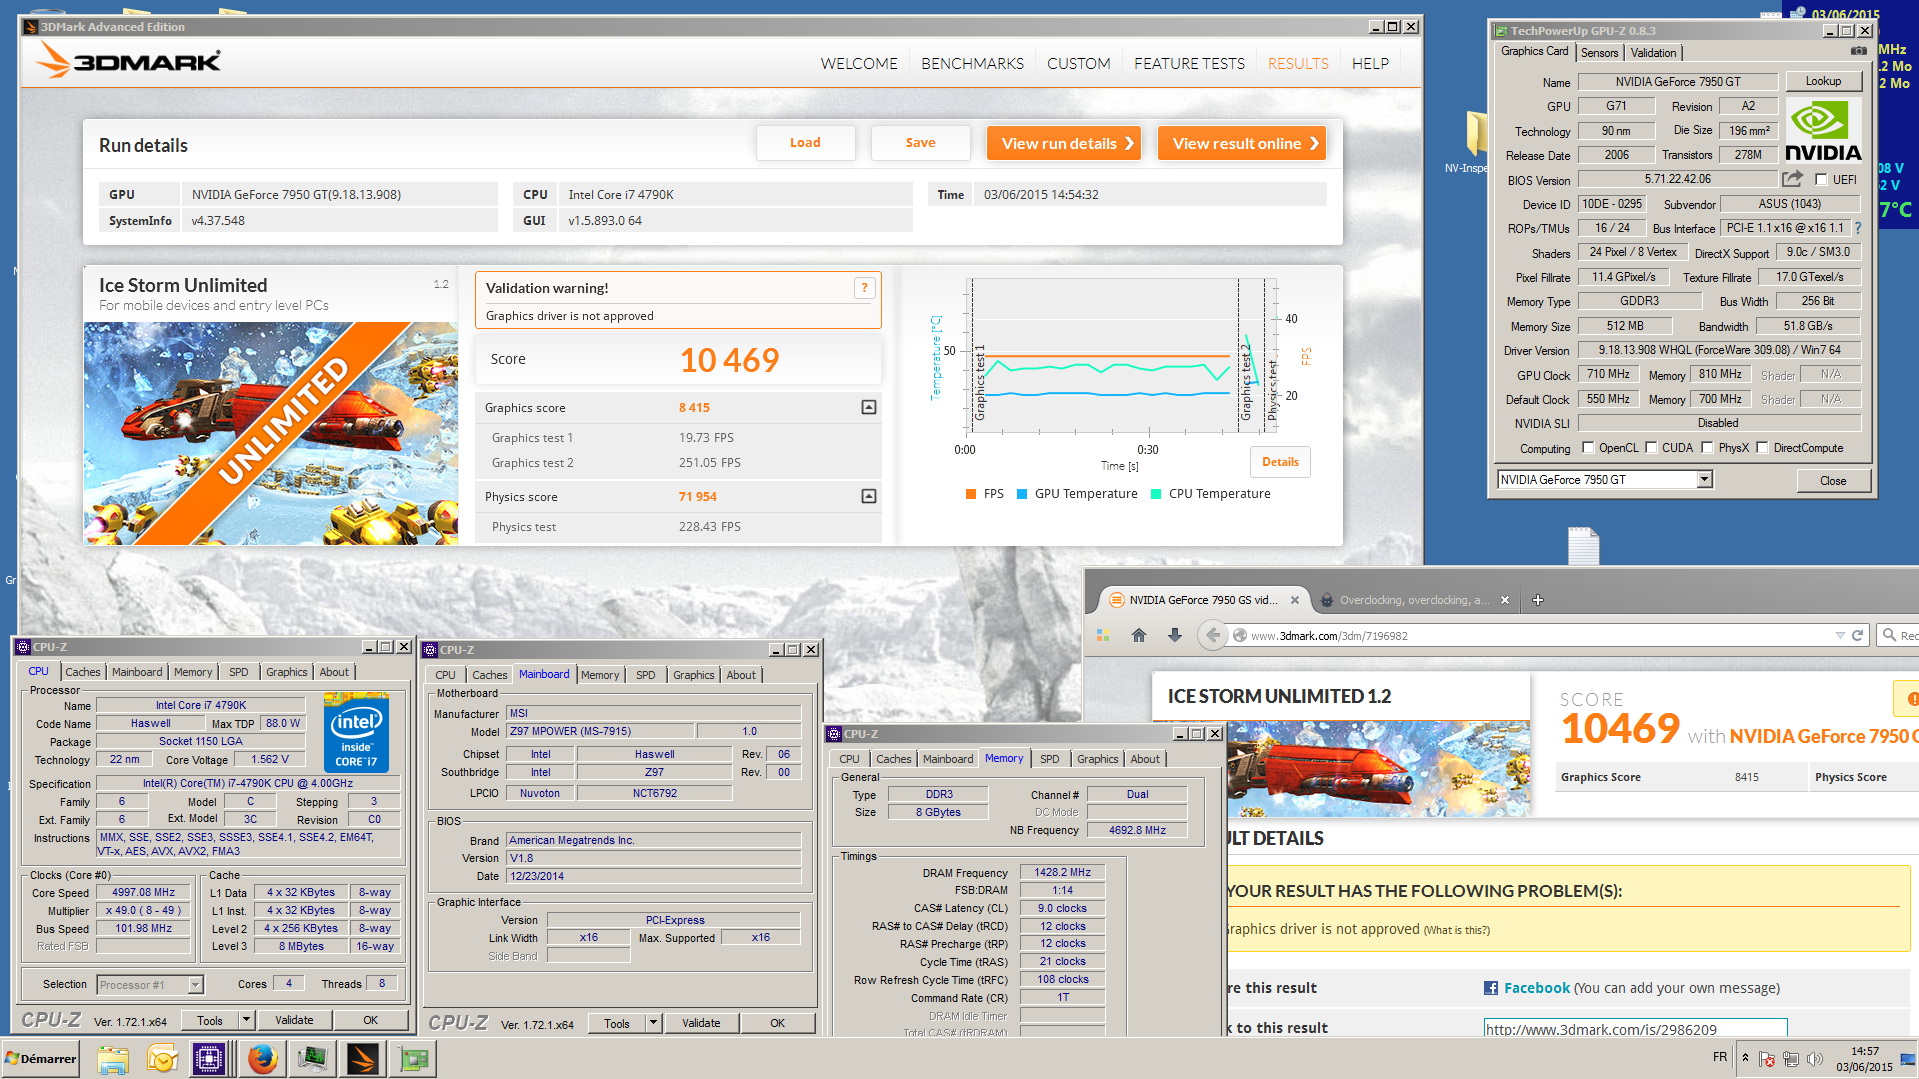Switch to SPD tab in middle CPU-Z window
1919x1079 pixels.
[646, 675]
